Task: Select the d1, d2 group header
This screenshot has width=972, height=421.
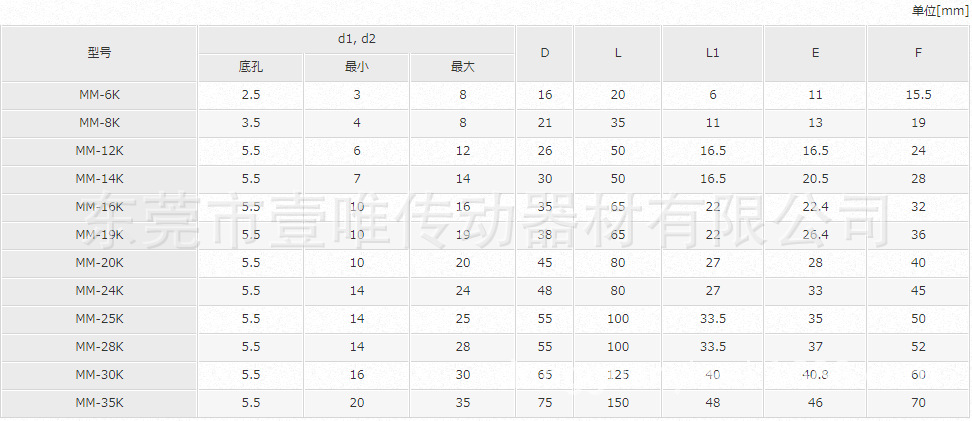Action: click(356, 39)
